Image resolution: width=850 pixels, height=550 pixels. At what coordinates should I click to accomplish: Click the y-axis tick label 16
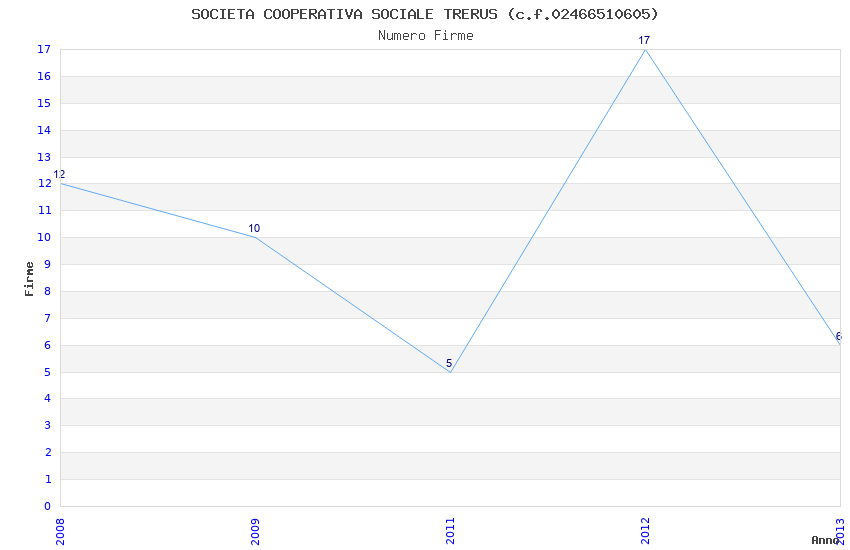[44, 76]
